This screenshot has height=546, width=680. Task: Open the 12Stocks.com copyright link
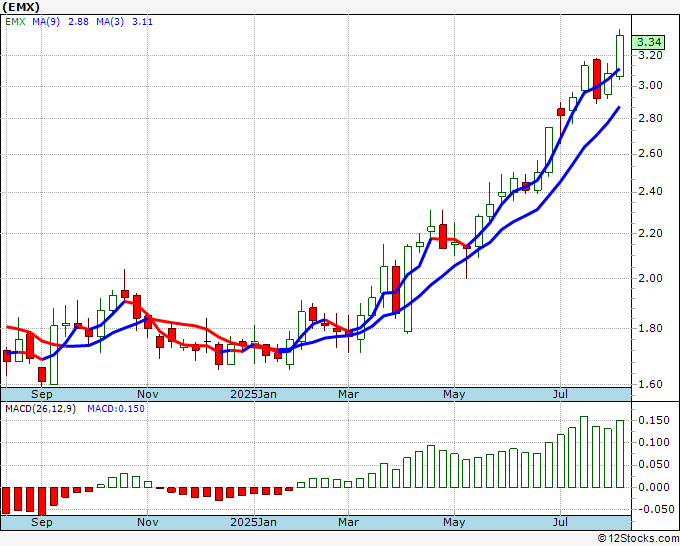coord(638,539)
